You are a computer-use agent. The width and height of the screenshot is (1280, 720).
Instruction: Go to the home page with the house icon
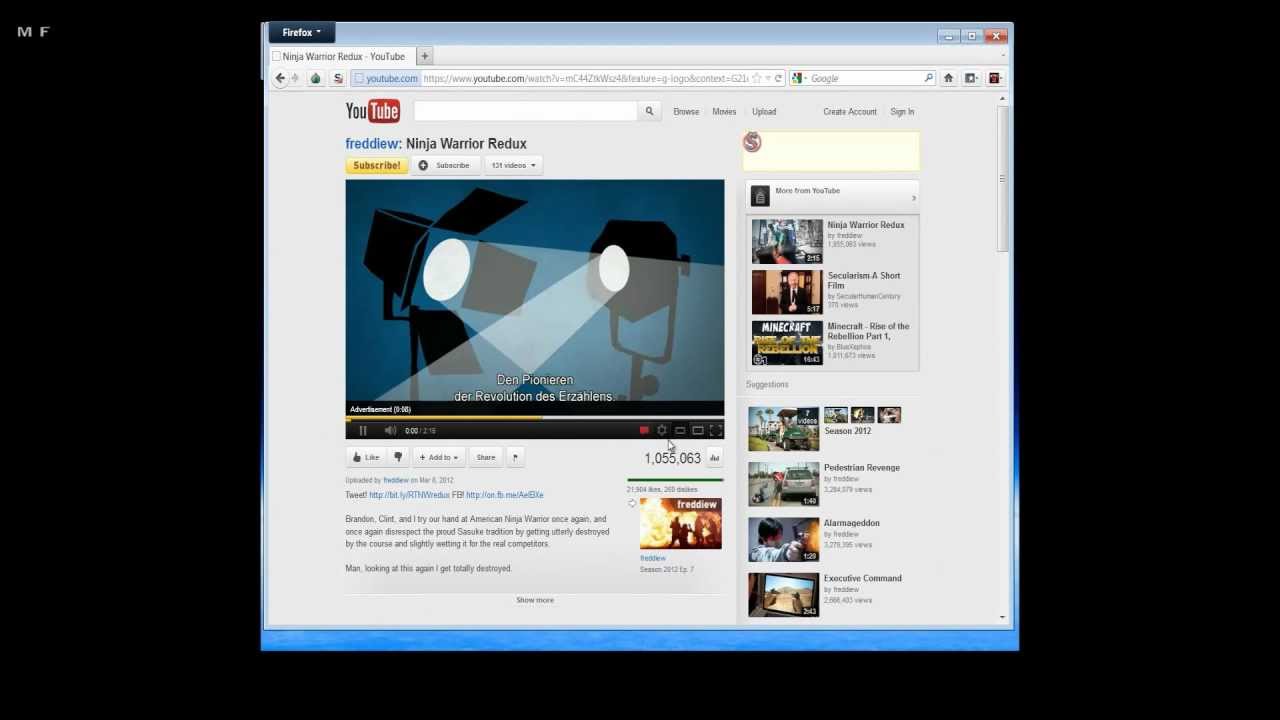point(949,78)
